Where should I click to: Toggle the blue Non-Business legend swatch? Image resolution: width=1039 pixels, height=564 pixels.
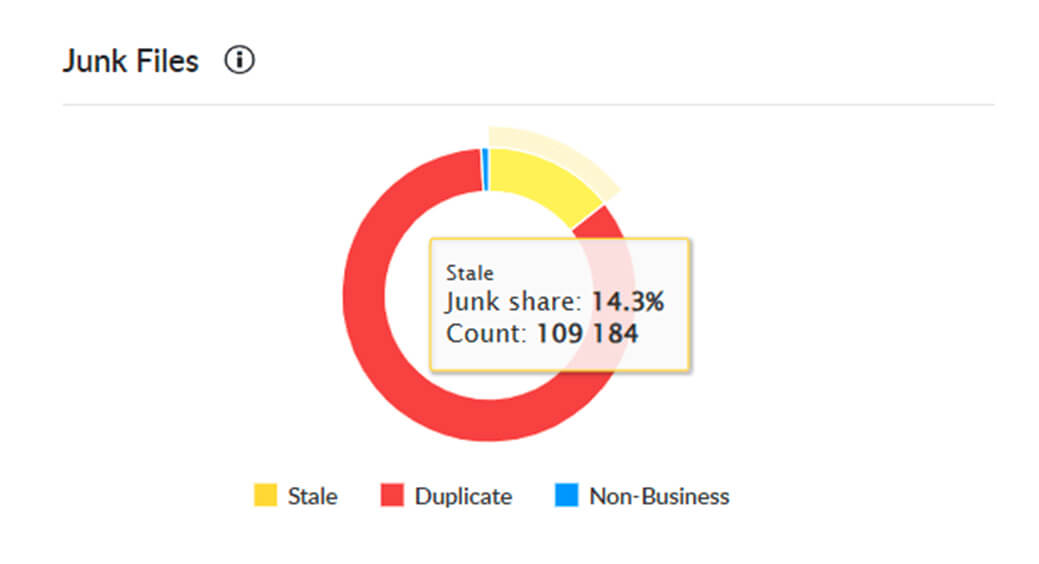(566, 496)
